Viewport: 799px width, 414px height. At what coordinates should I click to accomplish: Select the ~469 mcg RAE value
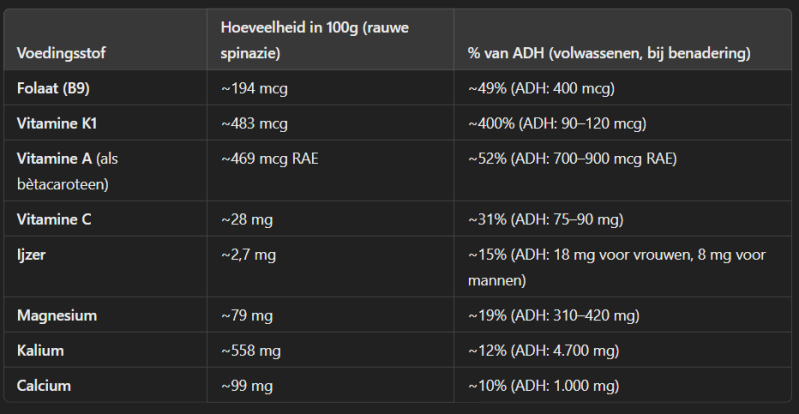click(269, 158)
